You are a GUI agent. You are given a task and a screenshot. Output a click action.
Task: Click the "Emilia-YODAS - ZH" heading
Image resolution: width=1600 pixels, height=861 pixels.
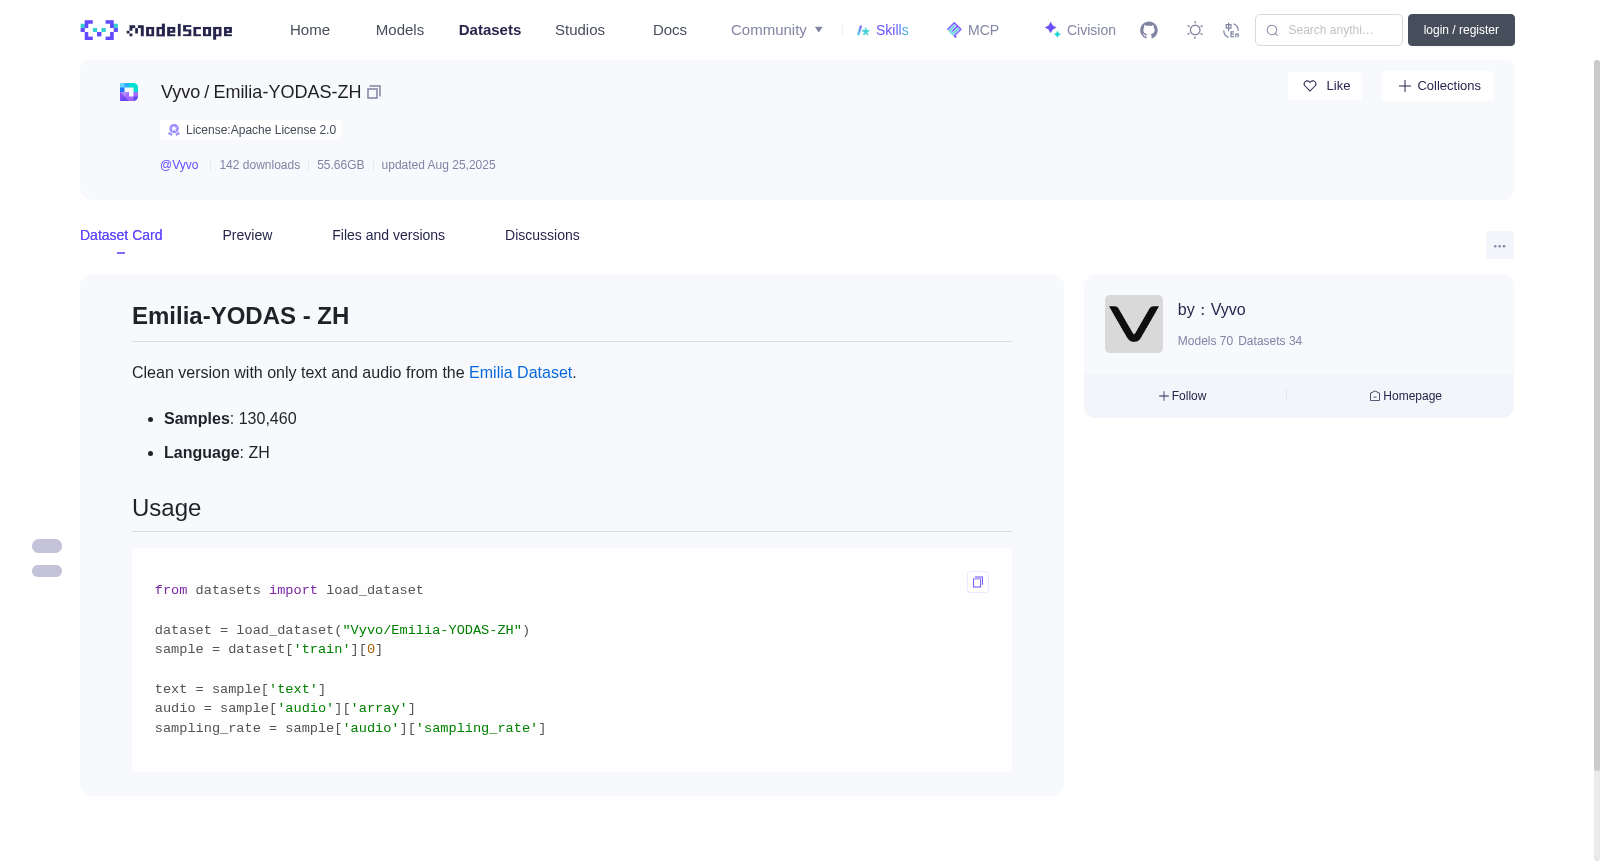click(240, 316)
